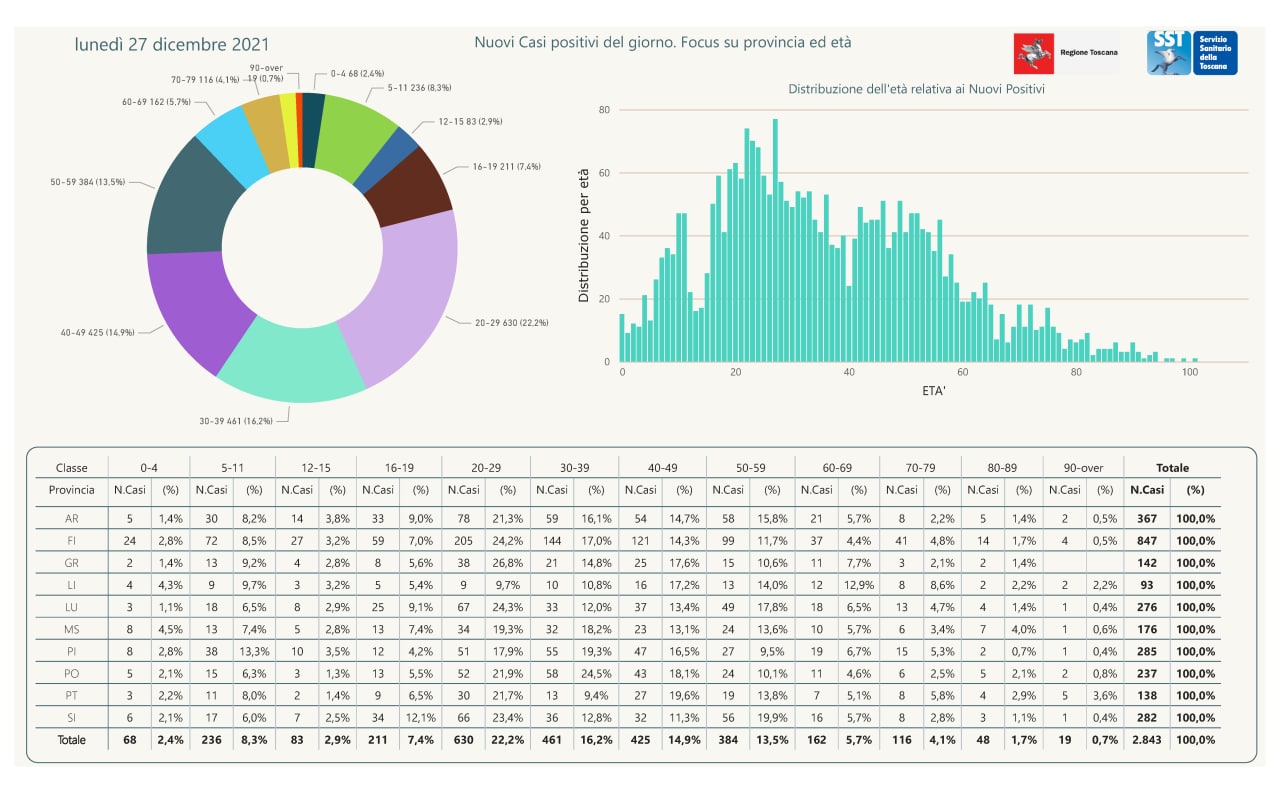
Task: Select the Totale column header in table
Action: tap(1172, 467)
